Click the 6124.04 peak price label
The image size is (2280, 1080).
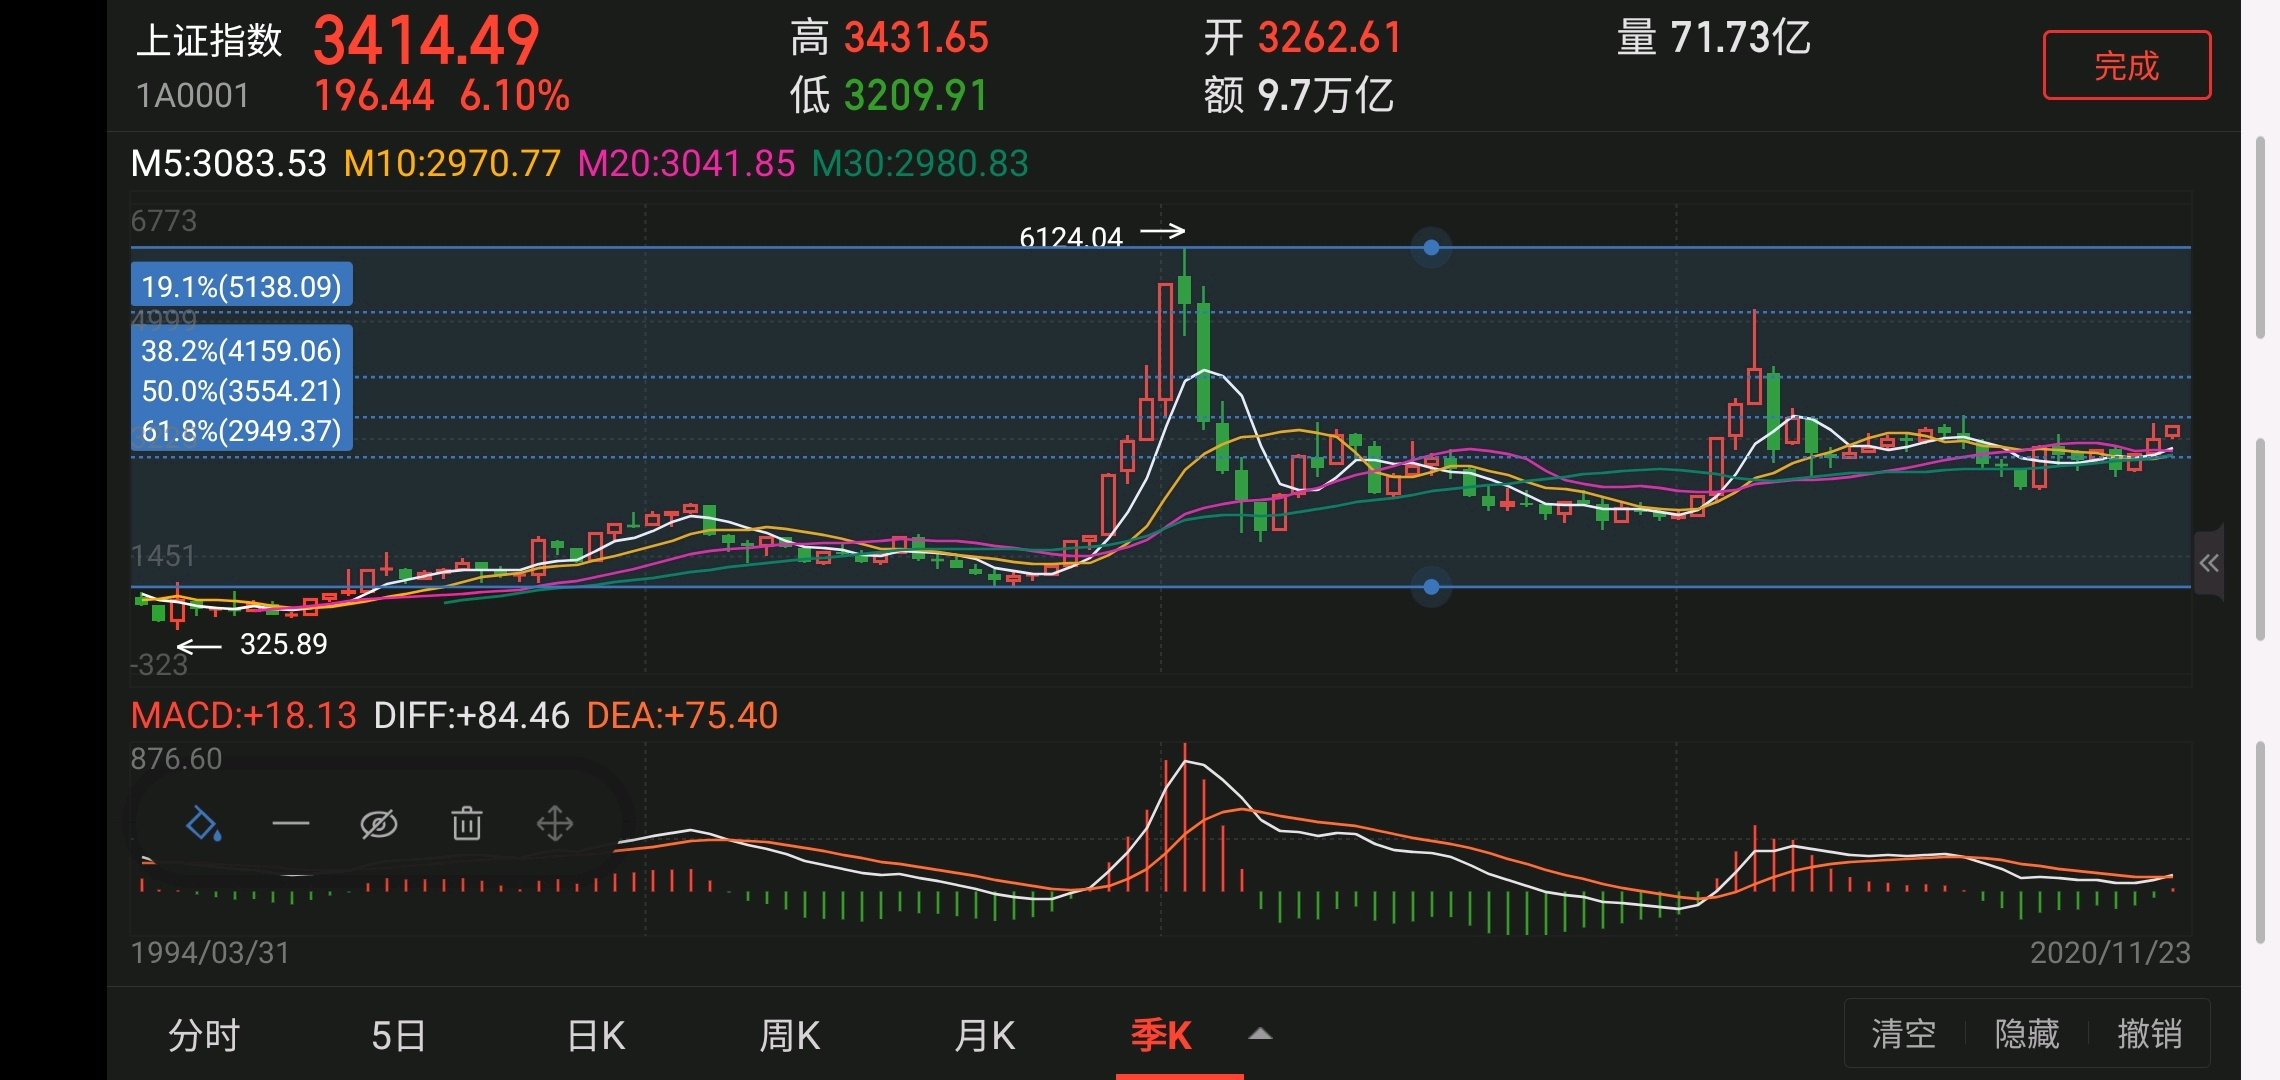(1071, 237)
